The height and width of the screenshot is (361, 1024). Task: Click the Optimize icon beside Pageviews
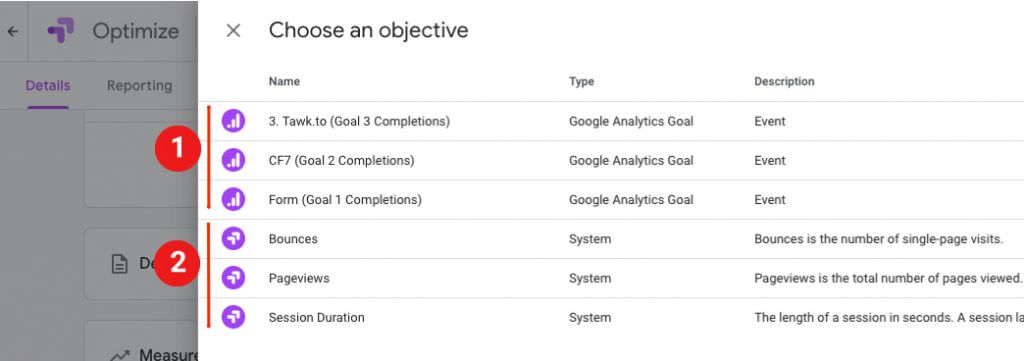point(233,278)
